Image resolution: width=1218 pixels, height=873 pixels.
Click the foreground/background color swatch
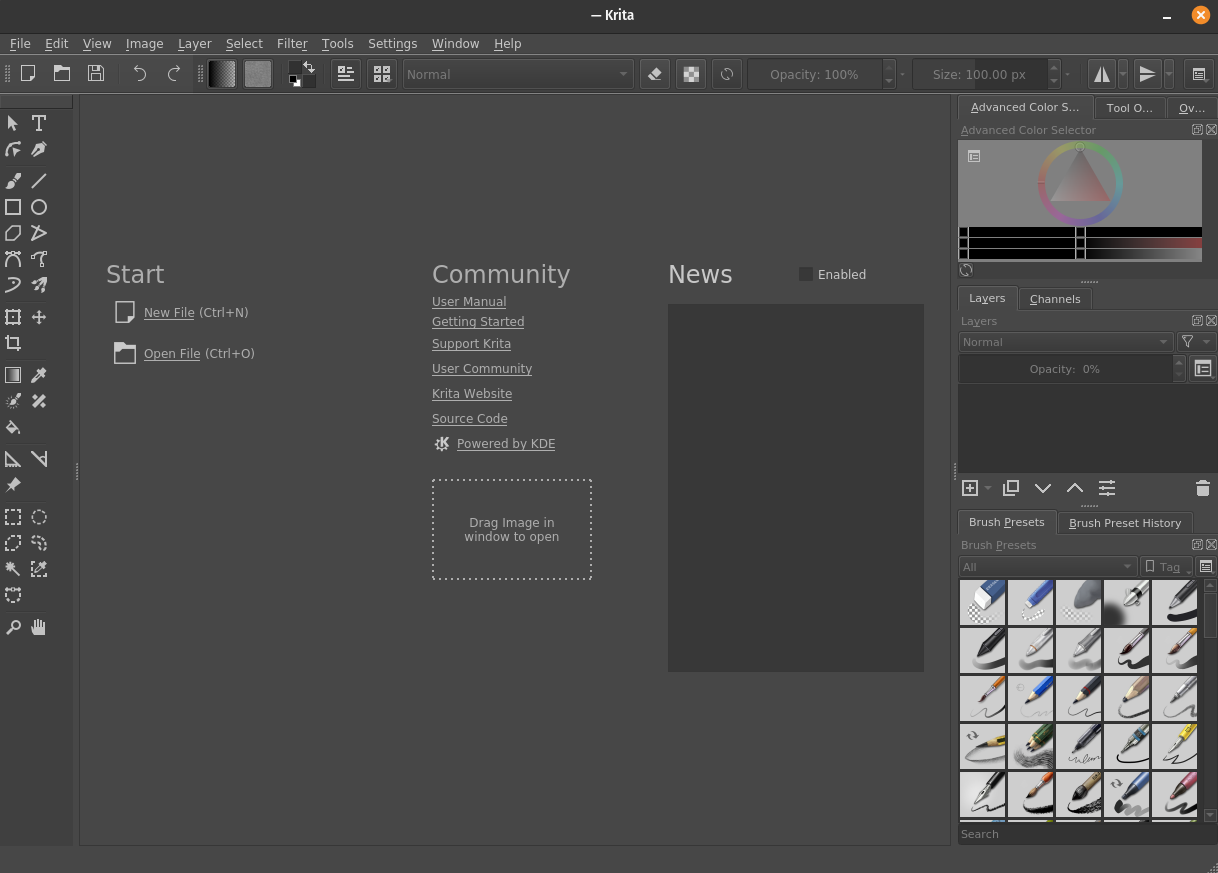click(301, 74)
